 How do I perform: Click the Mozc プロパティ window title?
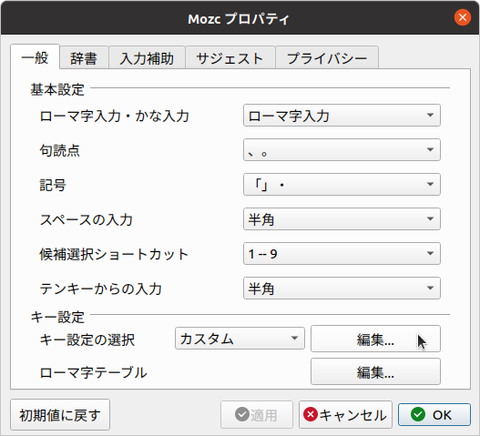pos(238,19)
